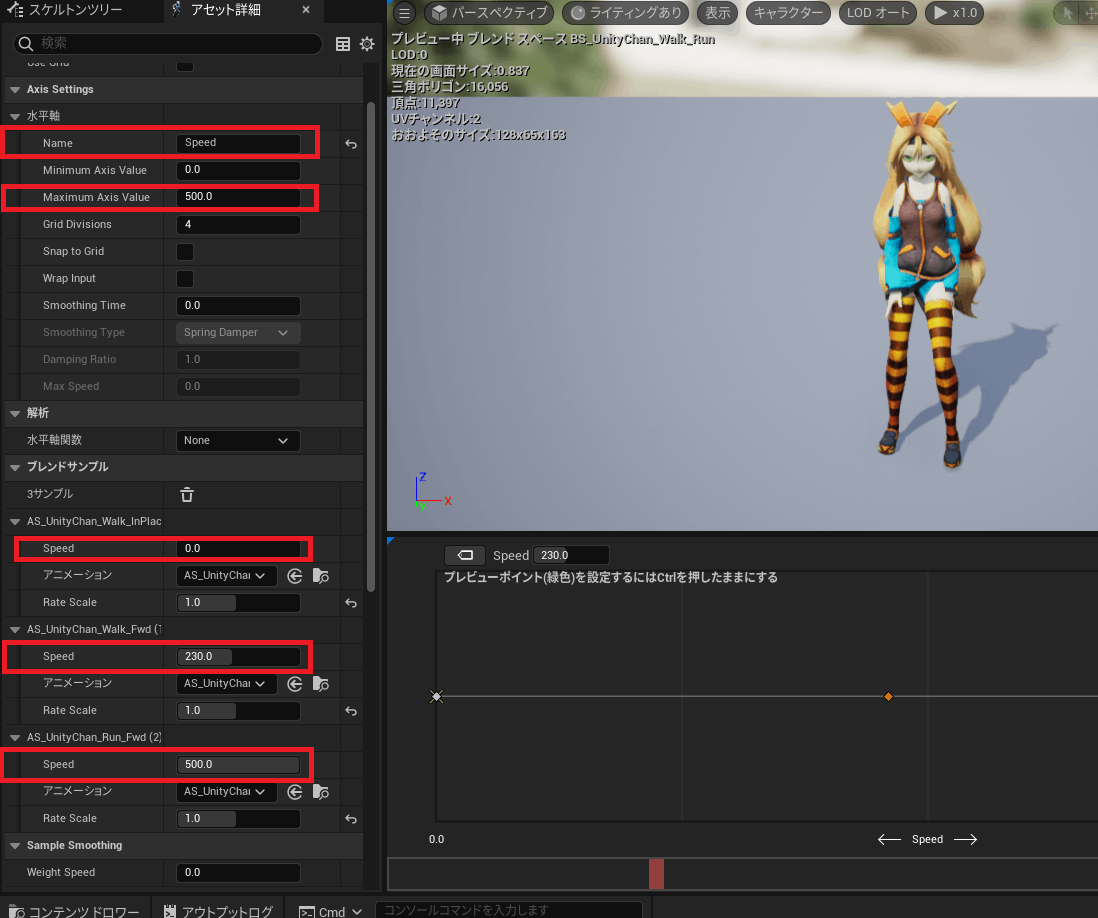
Task: Click the Walk_InPlace Rate Scale slider
Action: pyautogui.click(x=238, y=603)
